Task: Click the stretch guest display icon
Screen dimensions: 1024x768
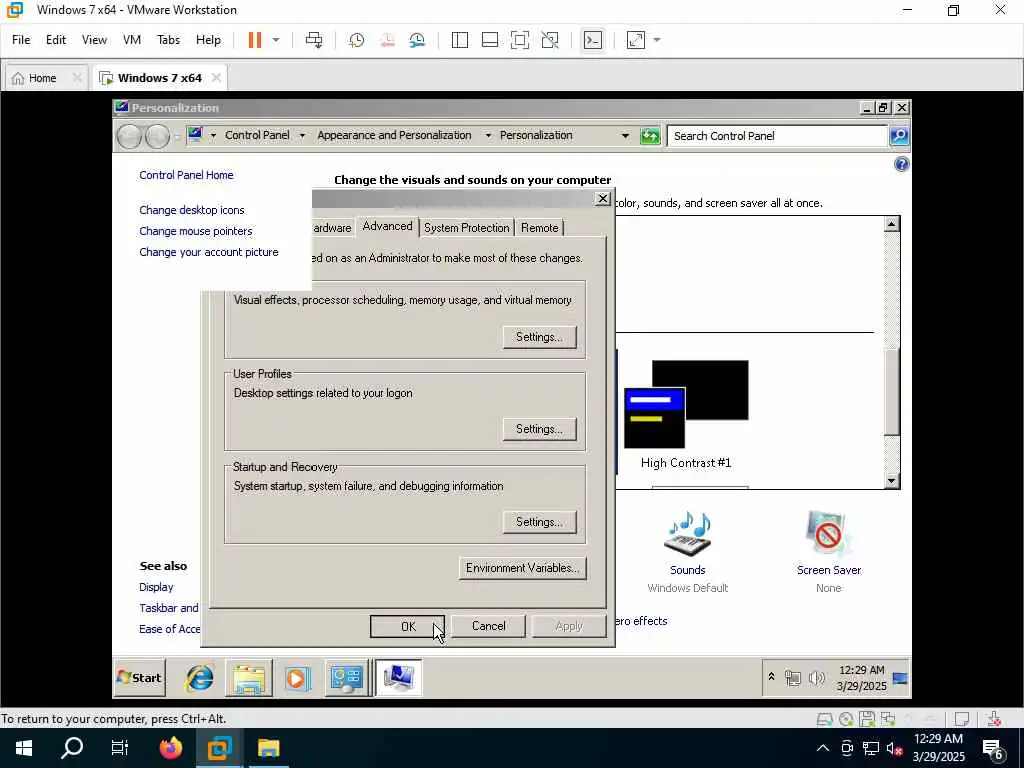Action: tap(636, 40)
